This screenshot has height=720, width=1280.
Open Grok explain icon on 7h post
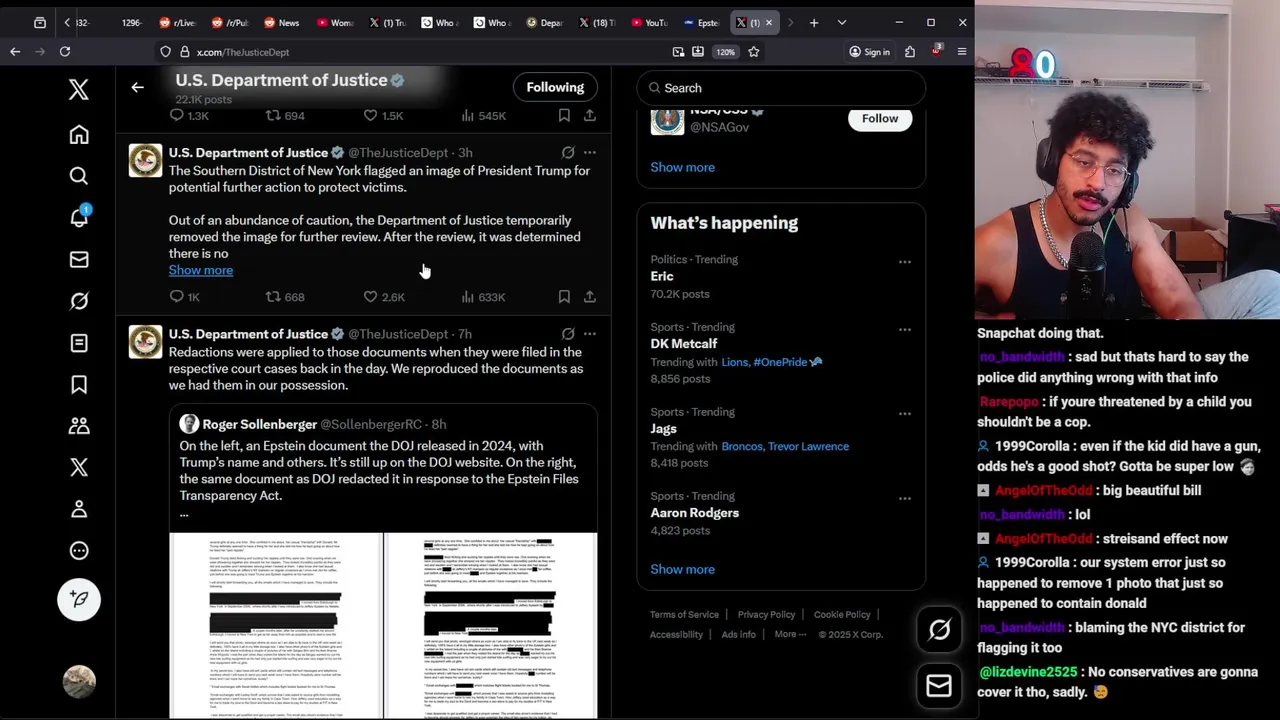[x=568, y=334]
